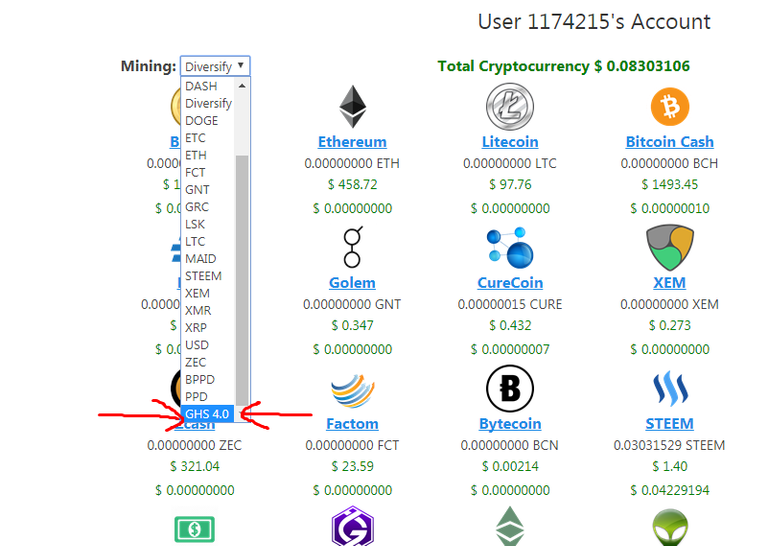Choose MAID from the mining list
Screen dimensions: 768x546
point(208,259)
